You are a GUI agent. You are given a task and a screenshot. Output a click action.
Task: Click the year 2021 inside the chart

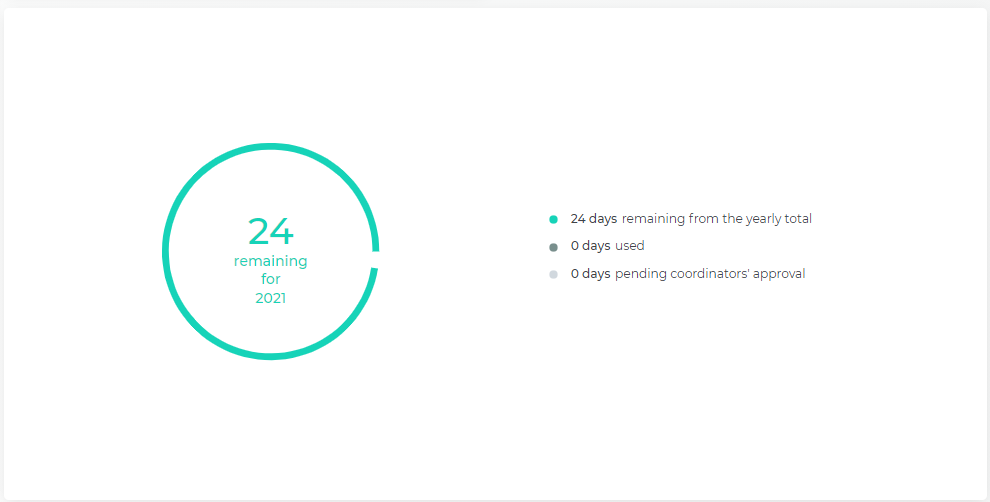270,298
